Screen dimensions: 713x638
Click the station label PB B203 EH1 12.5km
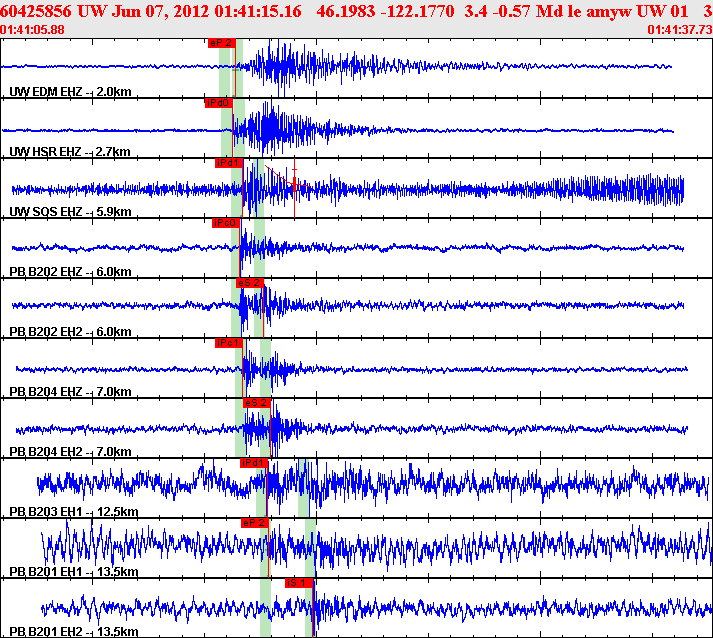[74, 512]
